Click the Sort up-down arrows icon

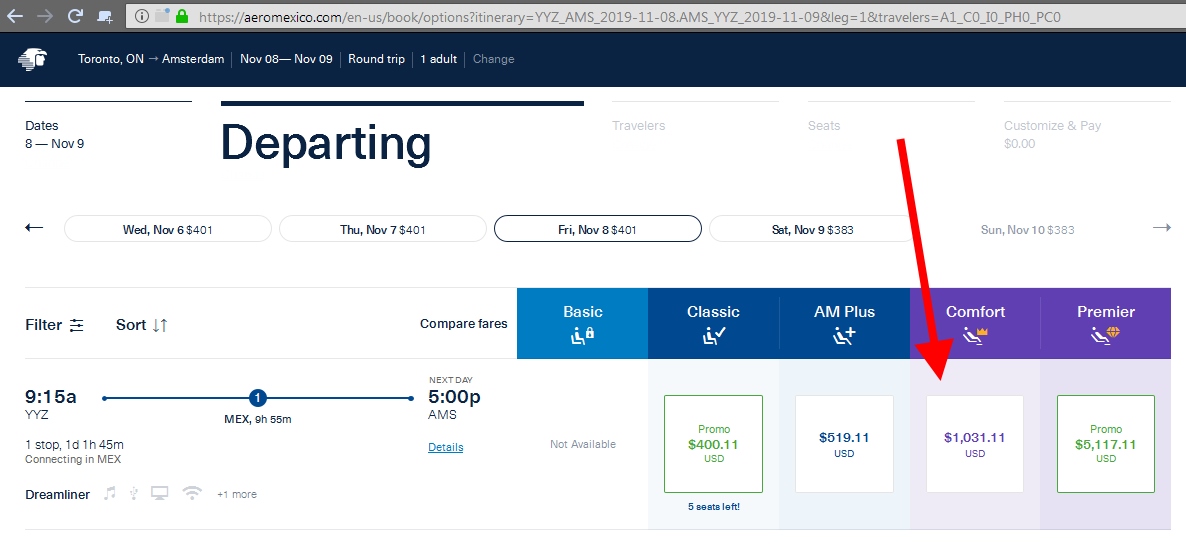pos(160,325)
